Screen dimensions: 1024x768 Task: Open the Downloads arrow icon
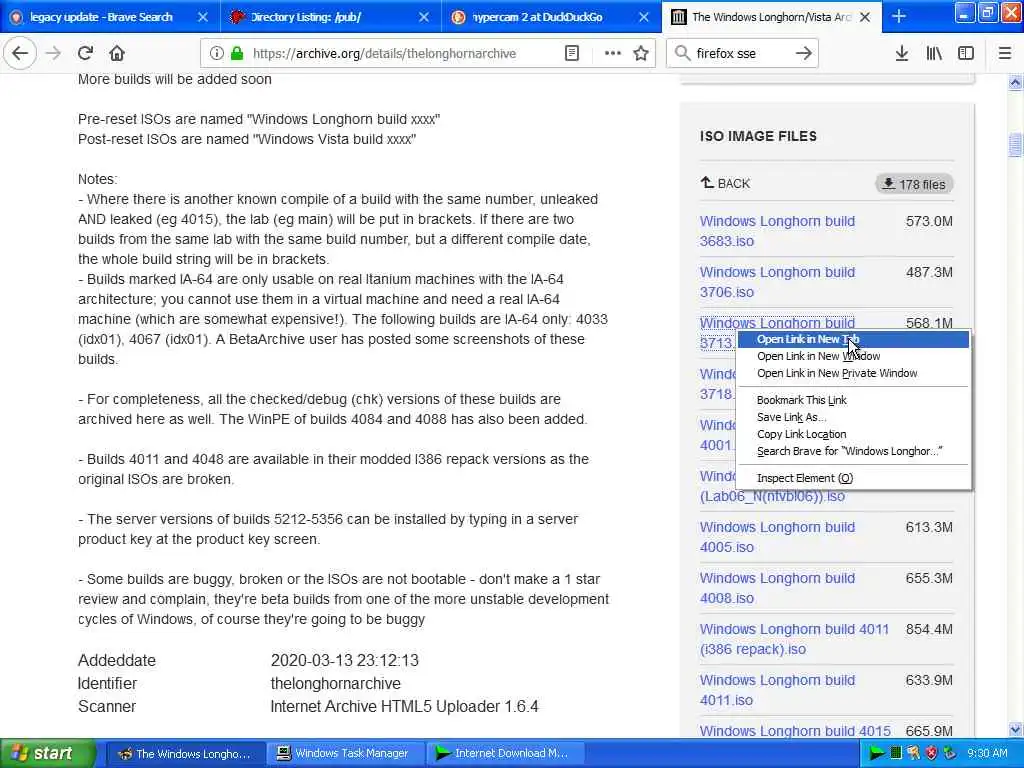pos(902,54)
